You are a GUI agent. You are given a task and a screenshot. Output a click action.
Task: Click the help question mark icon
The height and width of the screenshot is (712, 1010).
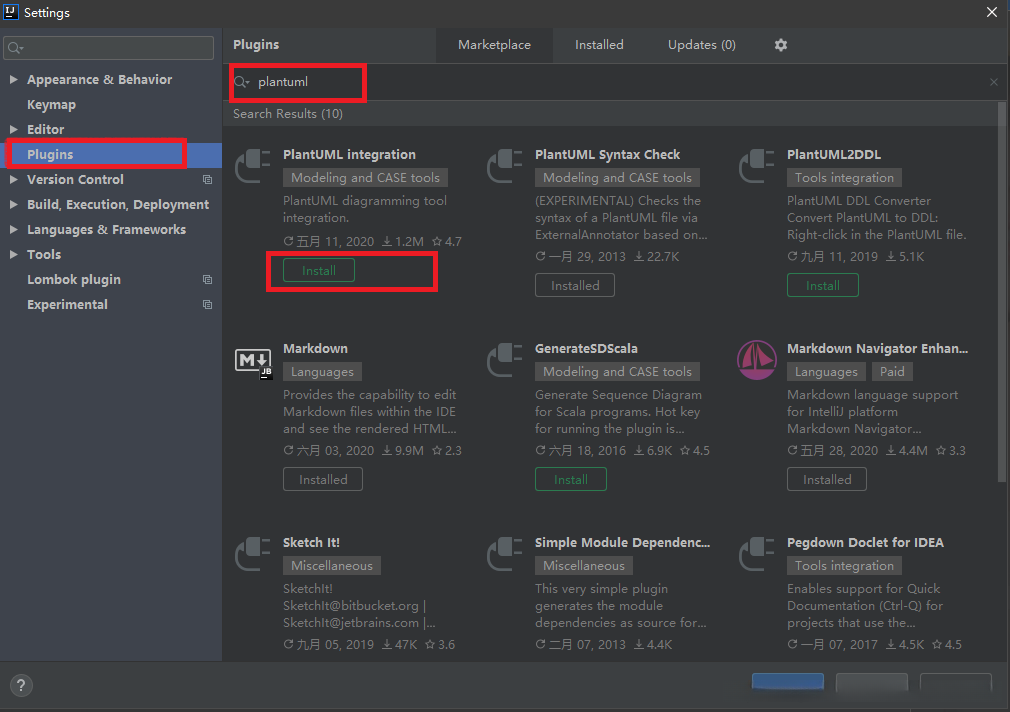(21, 686)
